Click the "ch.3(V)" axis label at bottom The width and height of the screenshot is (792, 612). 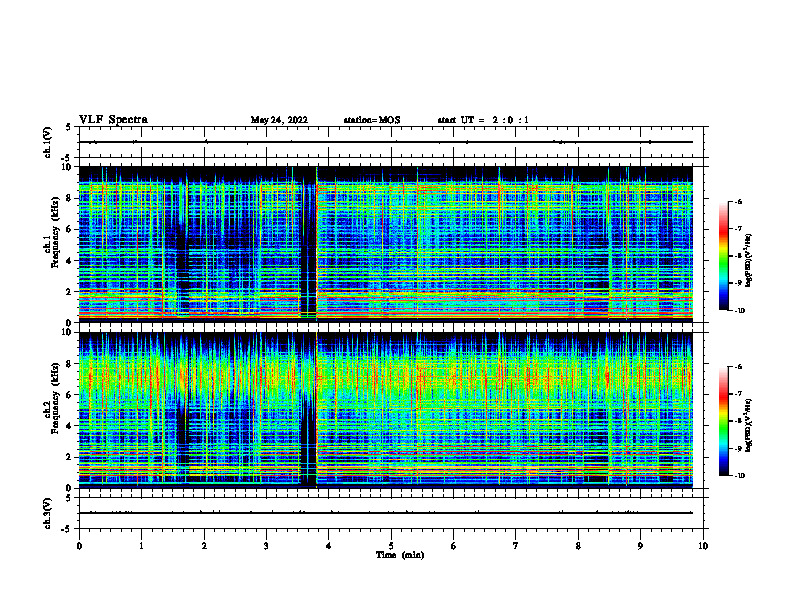[x=48, y=513]
